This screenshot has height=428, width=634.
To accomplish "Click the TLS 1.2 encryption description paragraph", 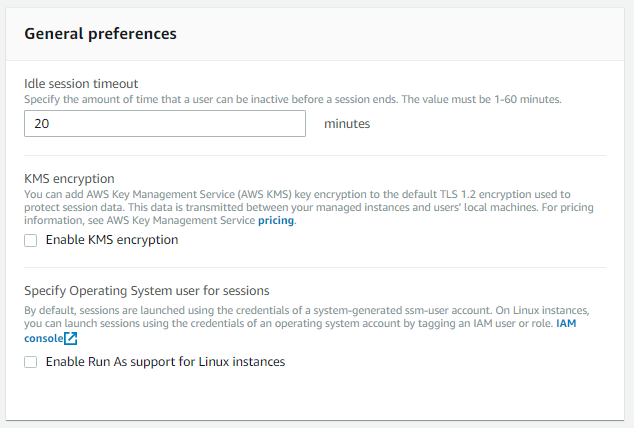I will (x=309, y=207).
